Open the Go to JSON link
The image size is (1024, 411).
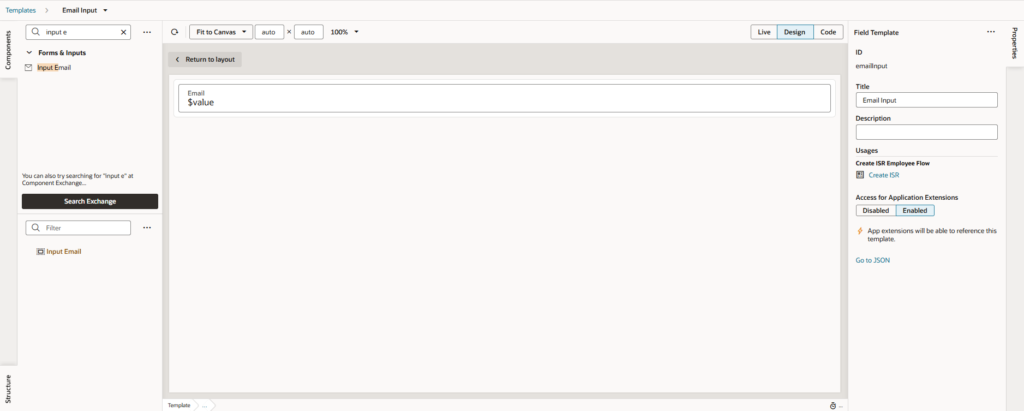[872, 260]
